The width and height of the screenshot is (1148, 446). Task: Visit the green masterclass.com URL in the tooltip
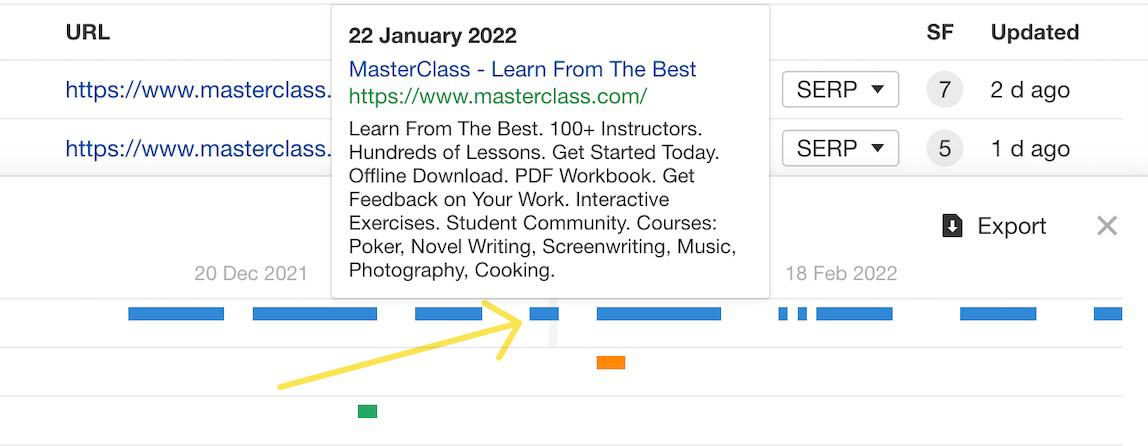(498, 96)
